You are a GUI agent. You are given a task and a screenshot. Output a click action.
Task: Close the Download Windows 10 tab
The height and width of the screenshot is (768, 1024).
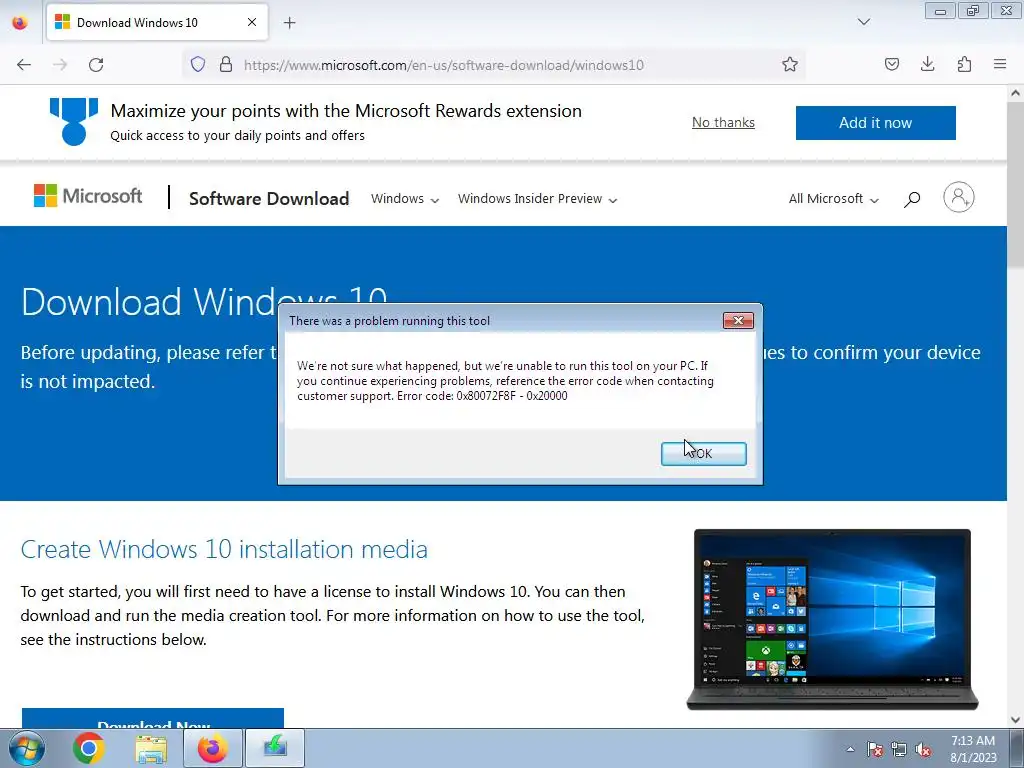click(x=251, y=22)
